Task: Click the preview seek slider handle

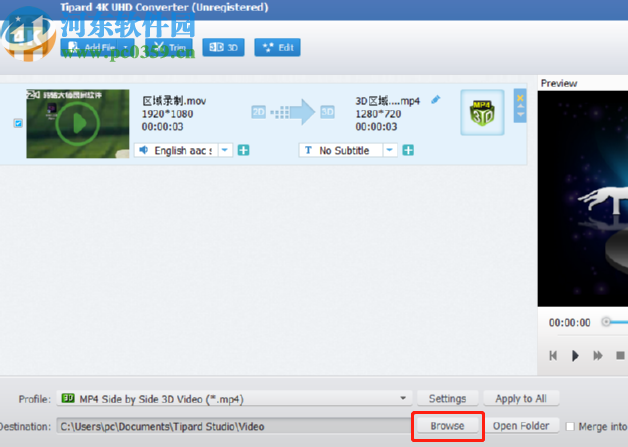Action: (606, 322)
